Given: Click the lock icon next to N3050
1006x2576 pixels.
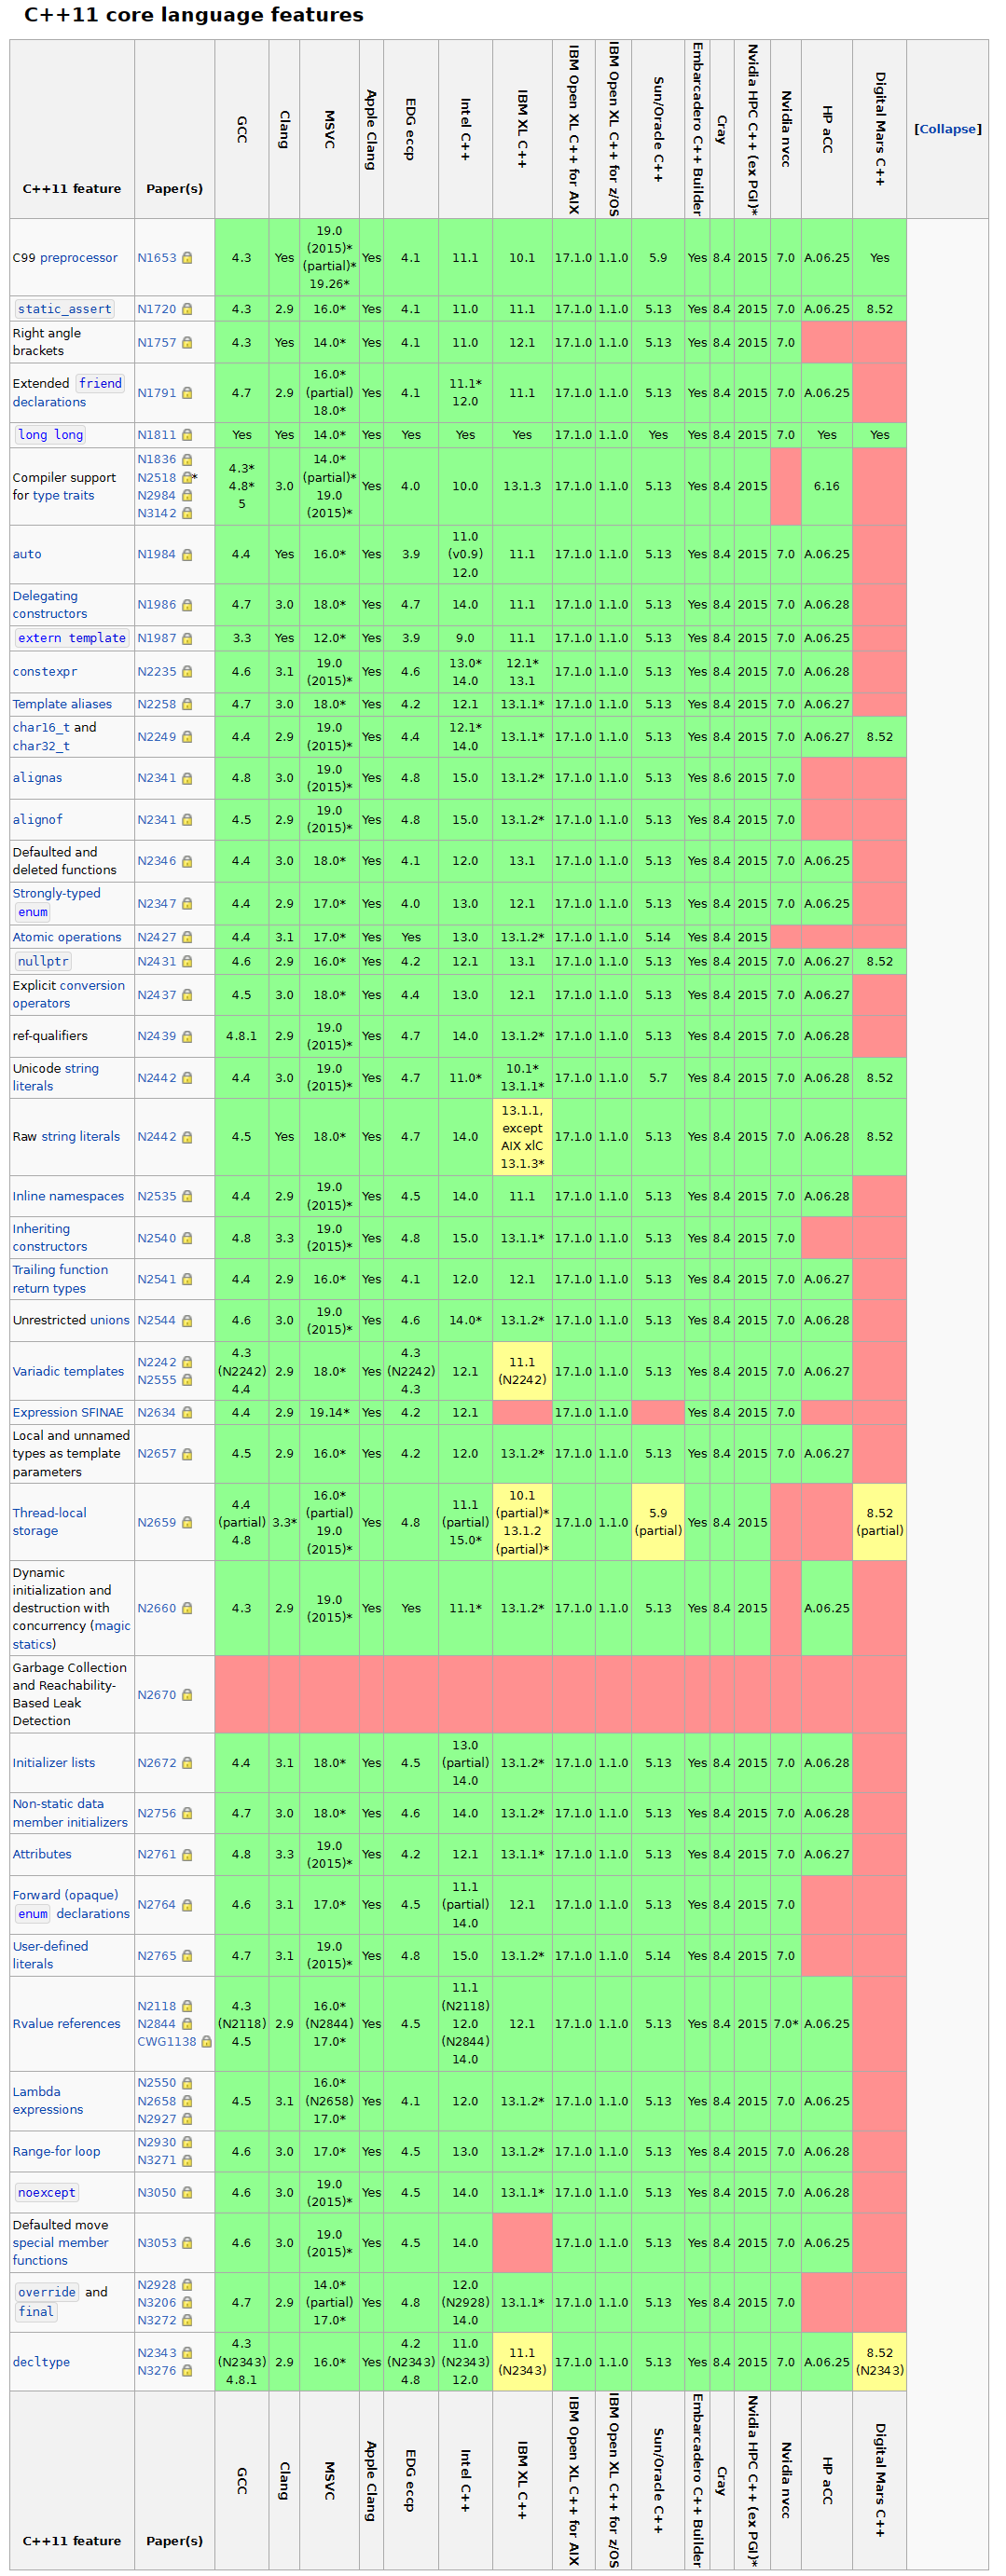Looking at the screenshot, I should (187, 2192).
